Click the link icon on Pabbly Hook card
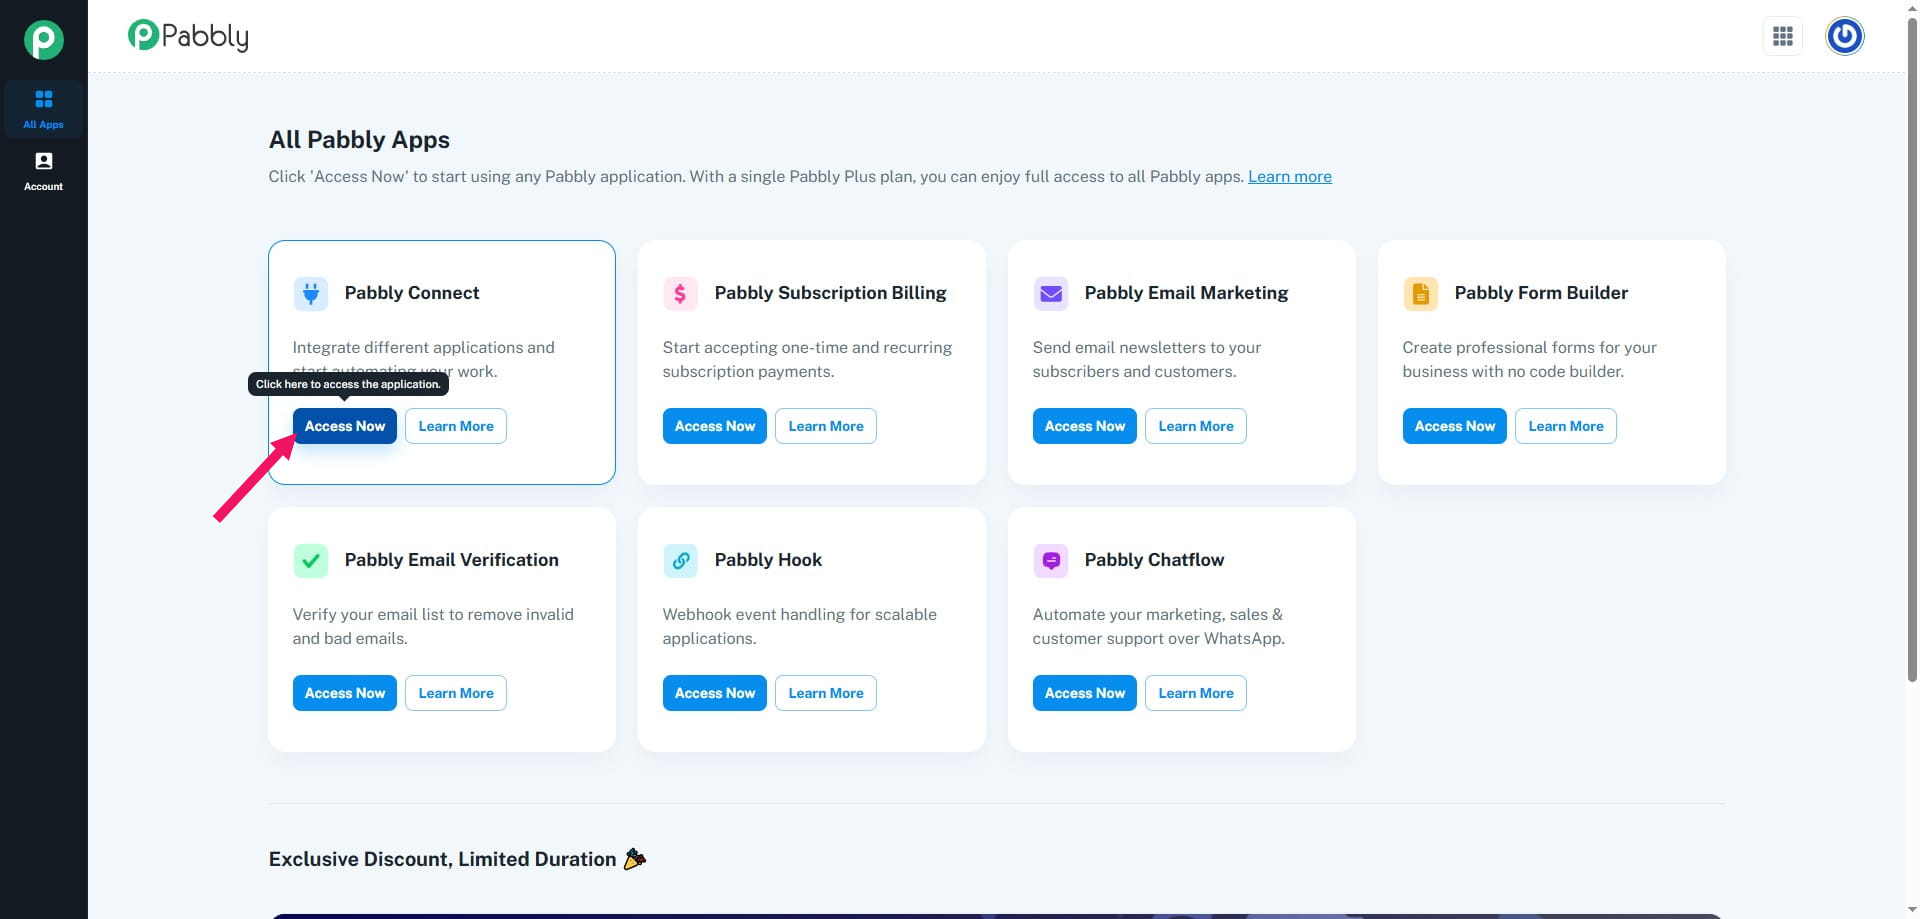 pos(680,560)
